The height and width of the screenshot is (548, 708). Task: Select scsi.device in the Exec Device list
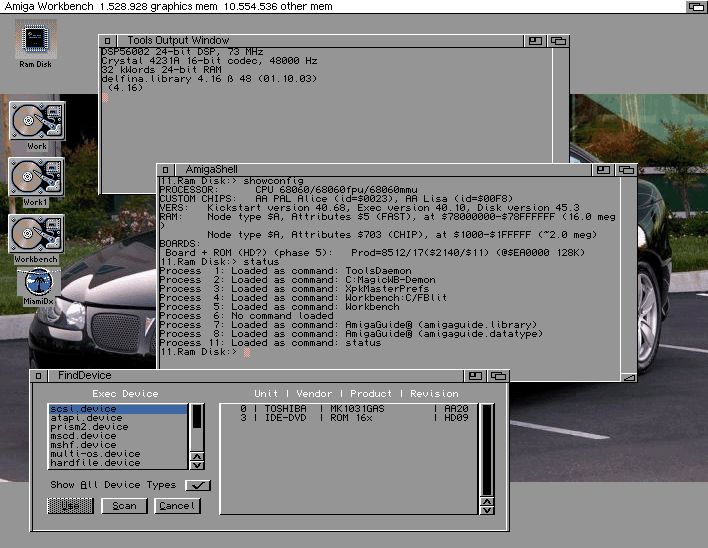click(118, 409)
